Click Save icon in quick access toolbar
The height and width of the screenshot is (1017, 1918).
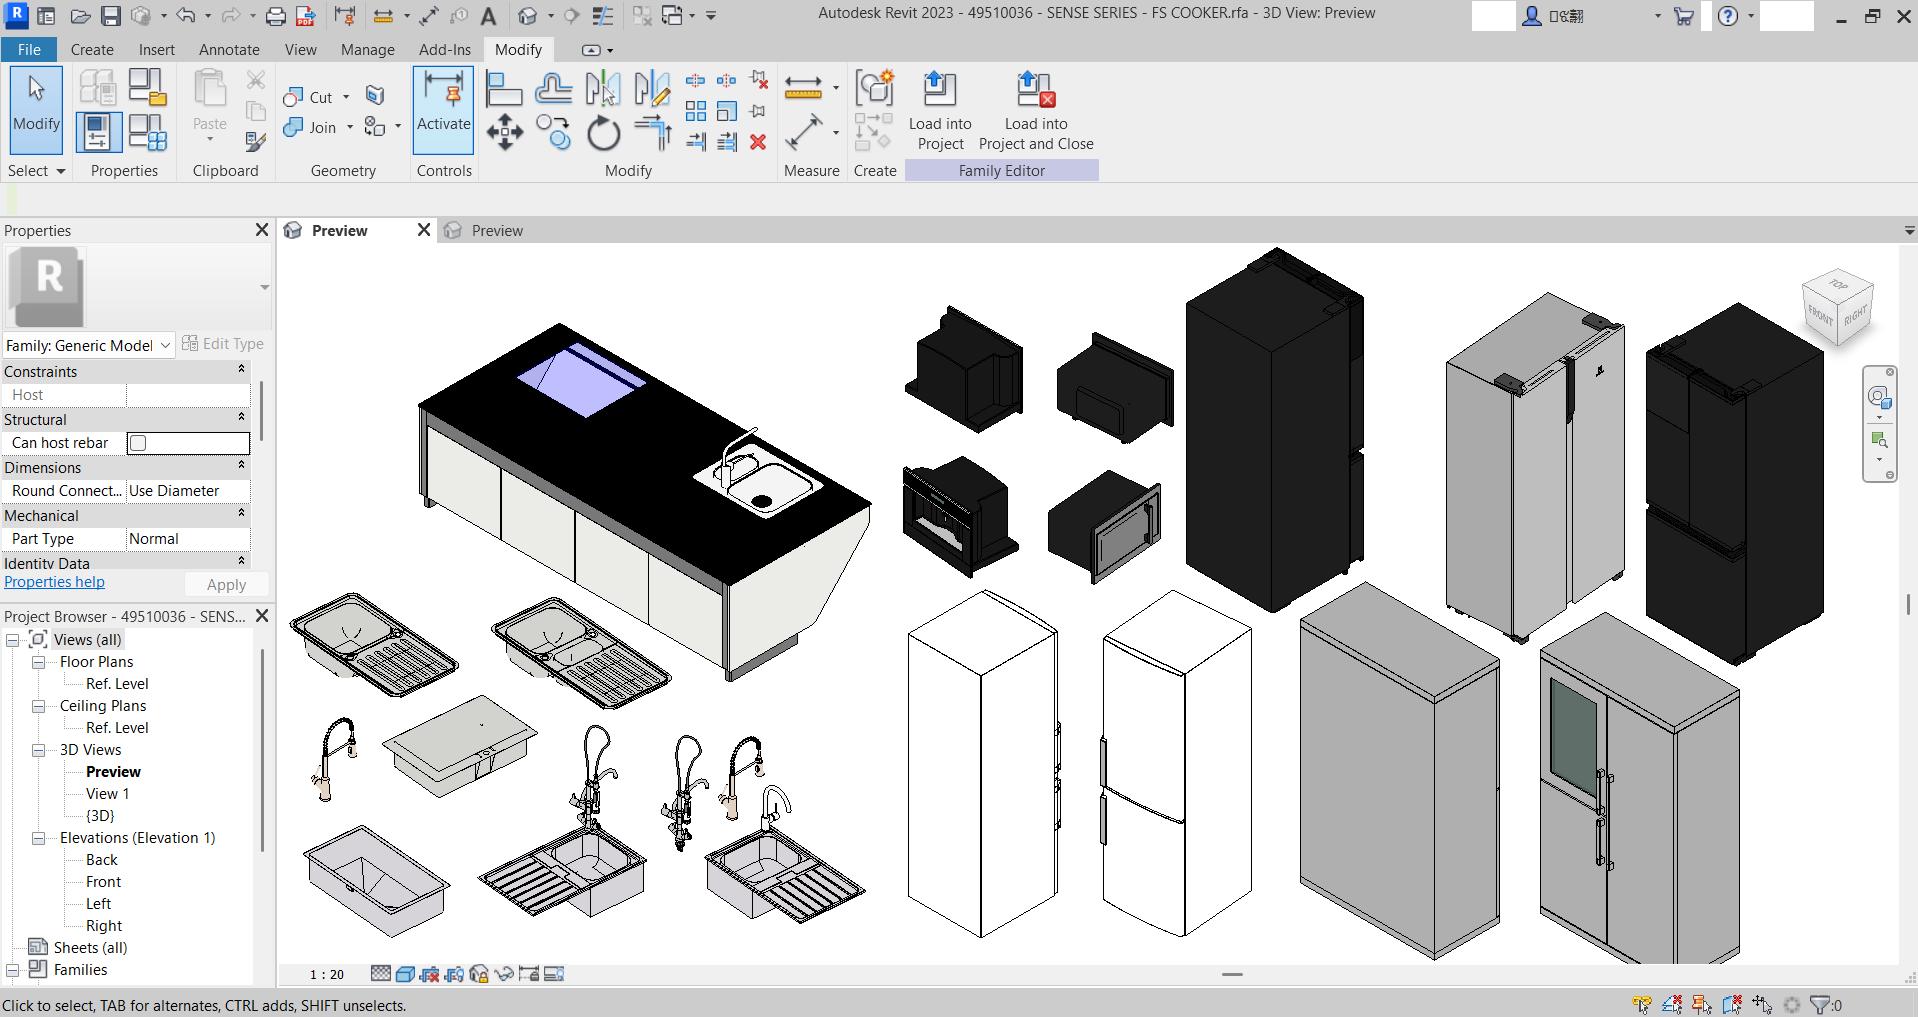tap(111, 16)
